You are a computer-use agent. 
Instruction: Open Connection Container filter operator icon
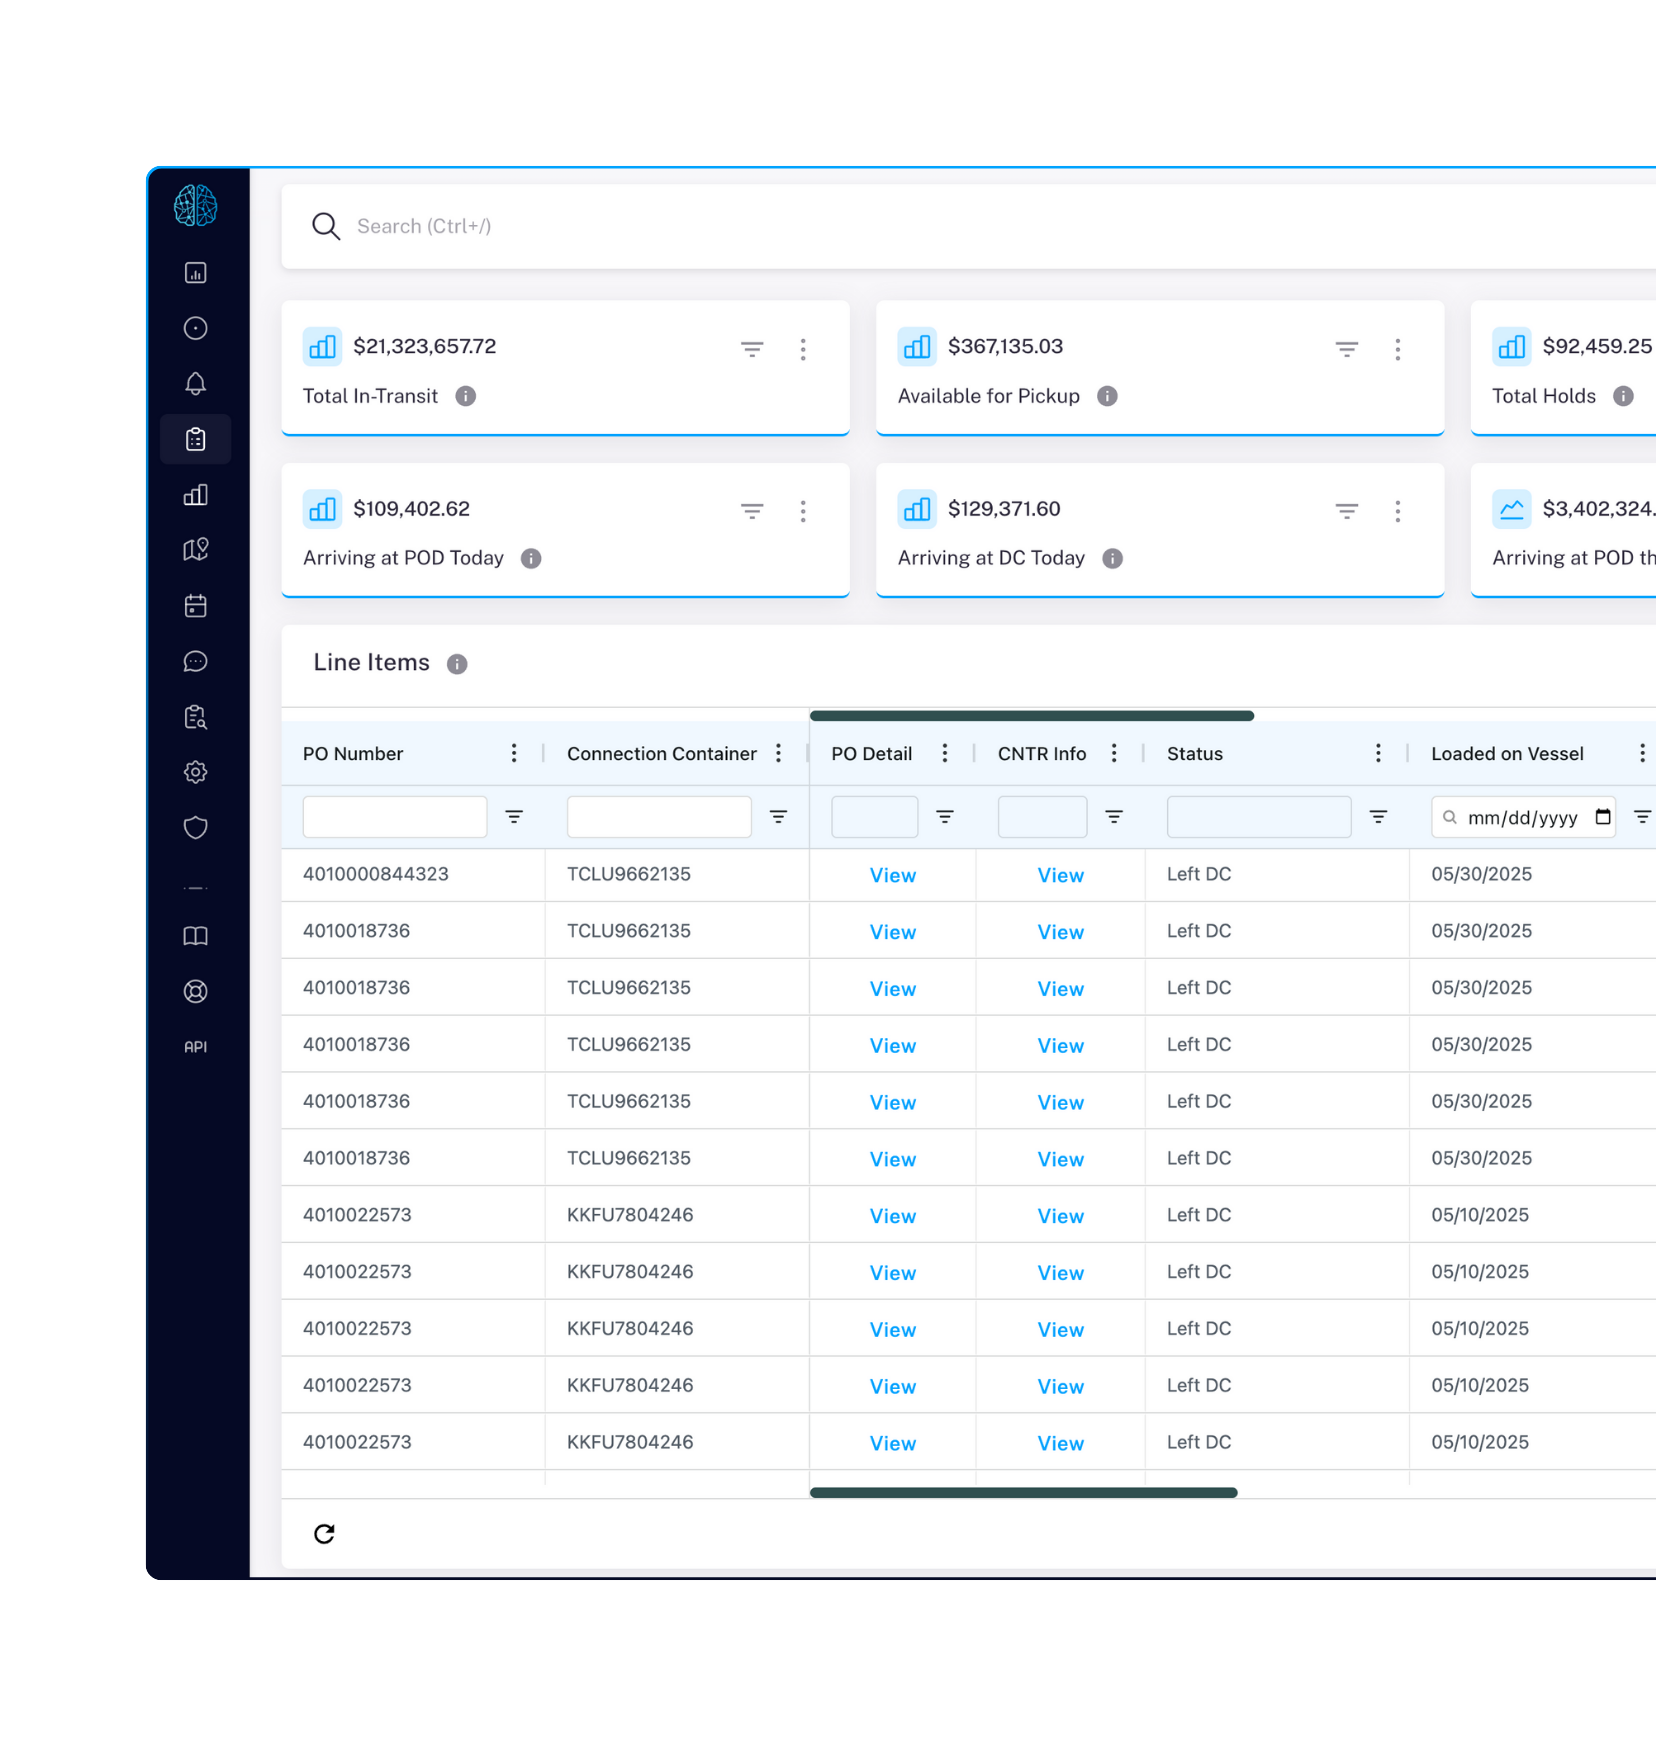778,817
